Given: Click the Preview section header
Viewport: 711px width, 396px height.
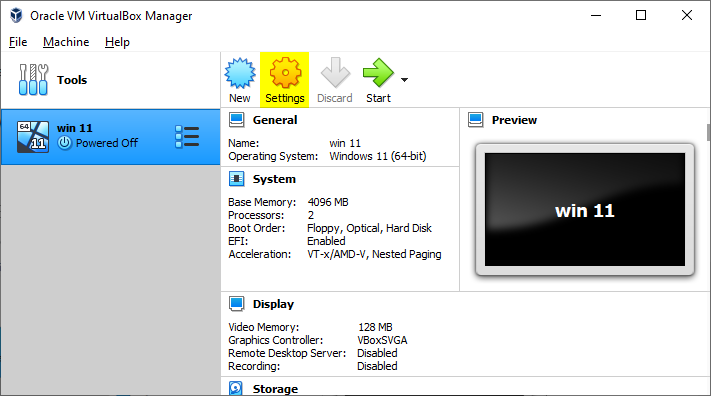Looking at the screenshot, I should point(514,120).
